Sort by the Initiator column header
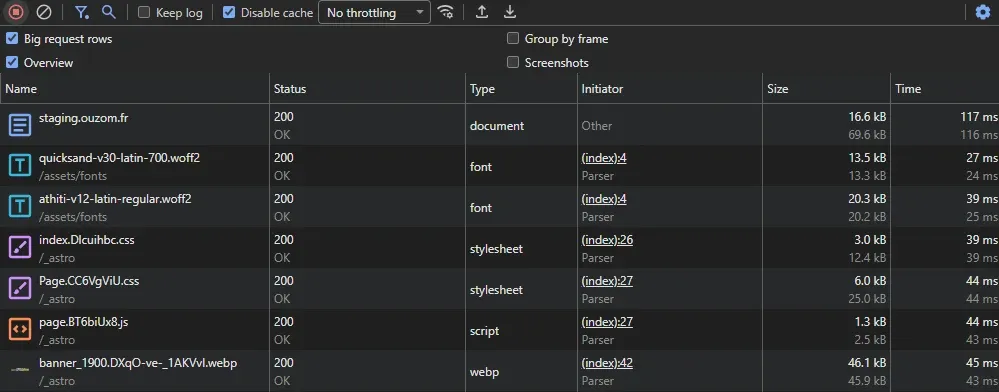 coord(670,89)
